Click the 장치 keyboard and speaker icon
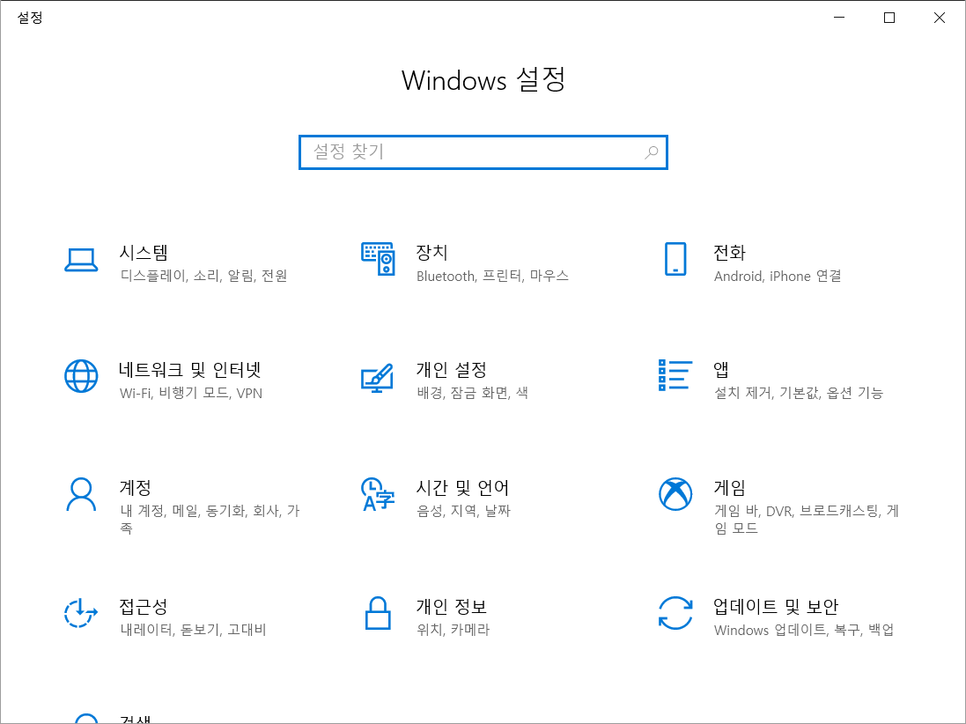The height and width of the screenshot is (724, 966). 378,259
